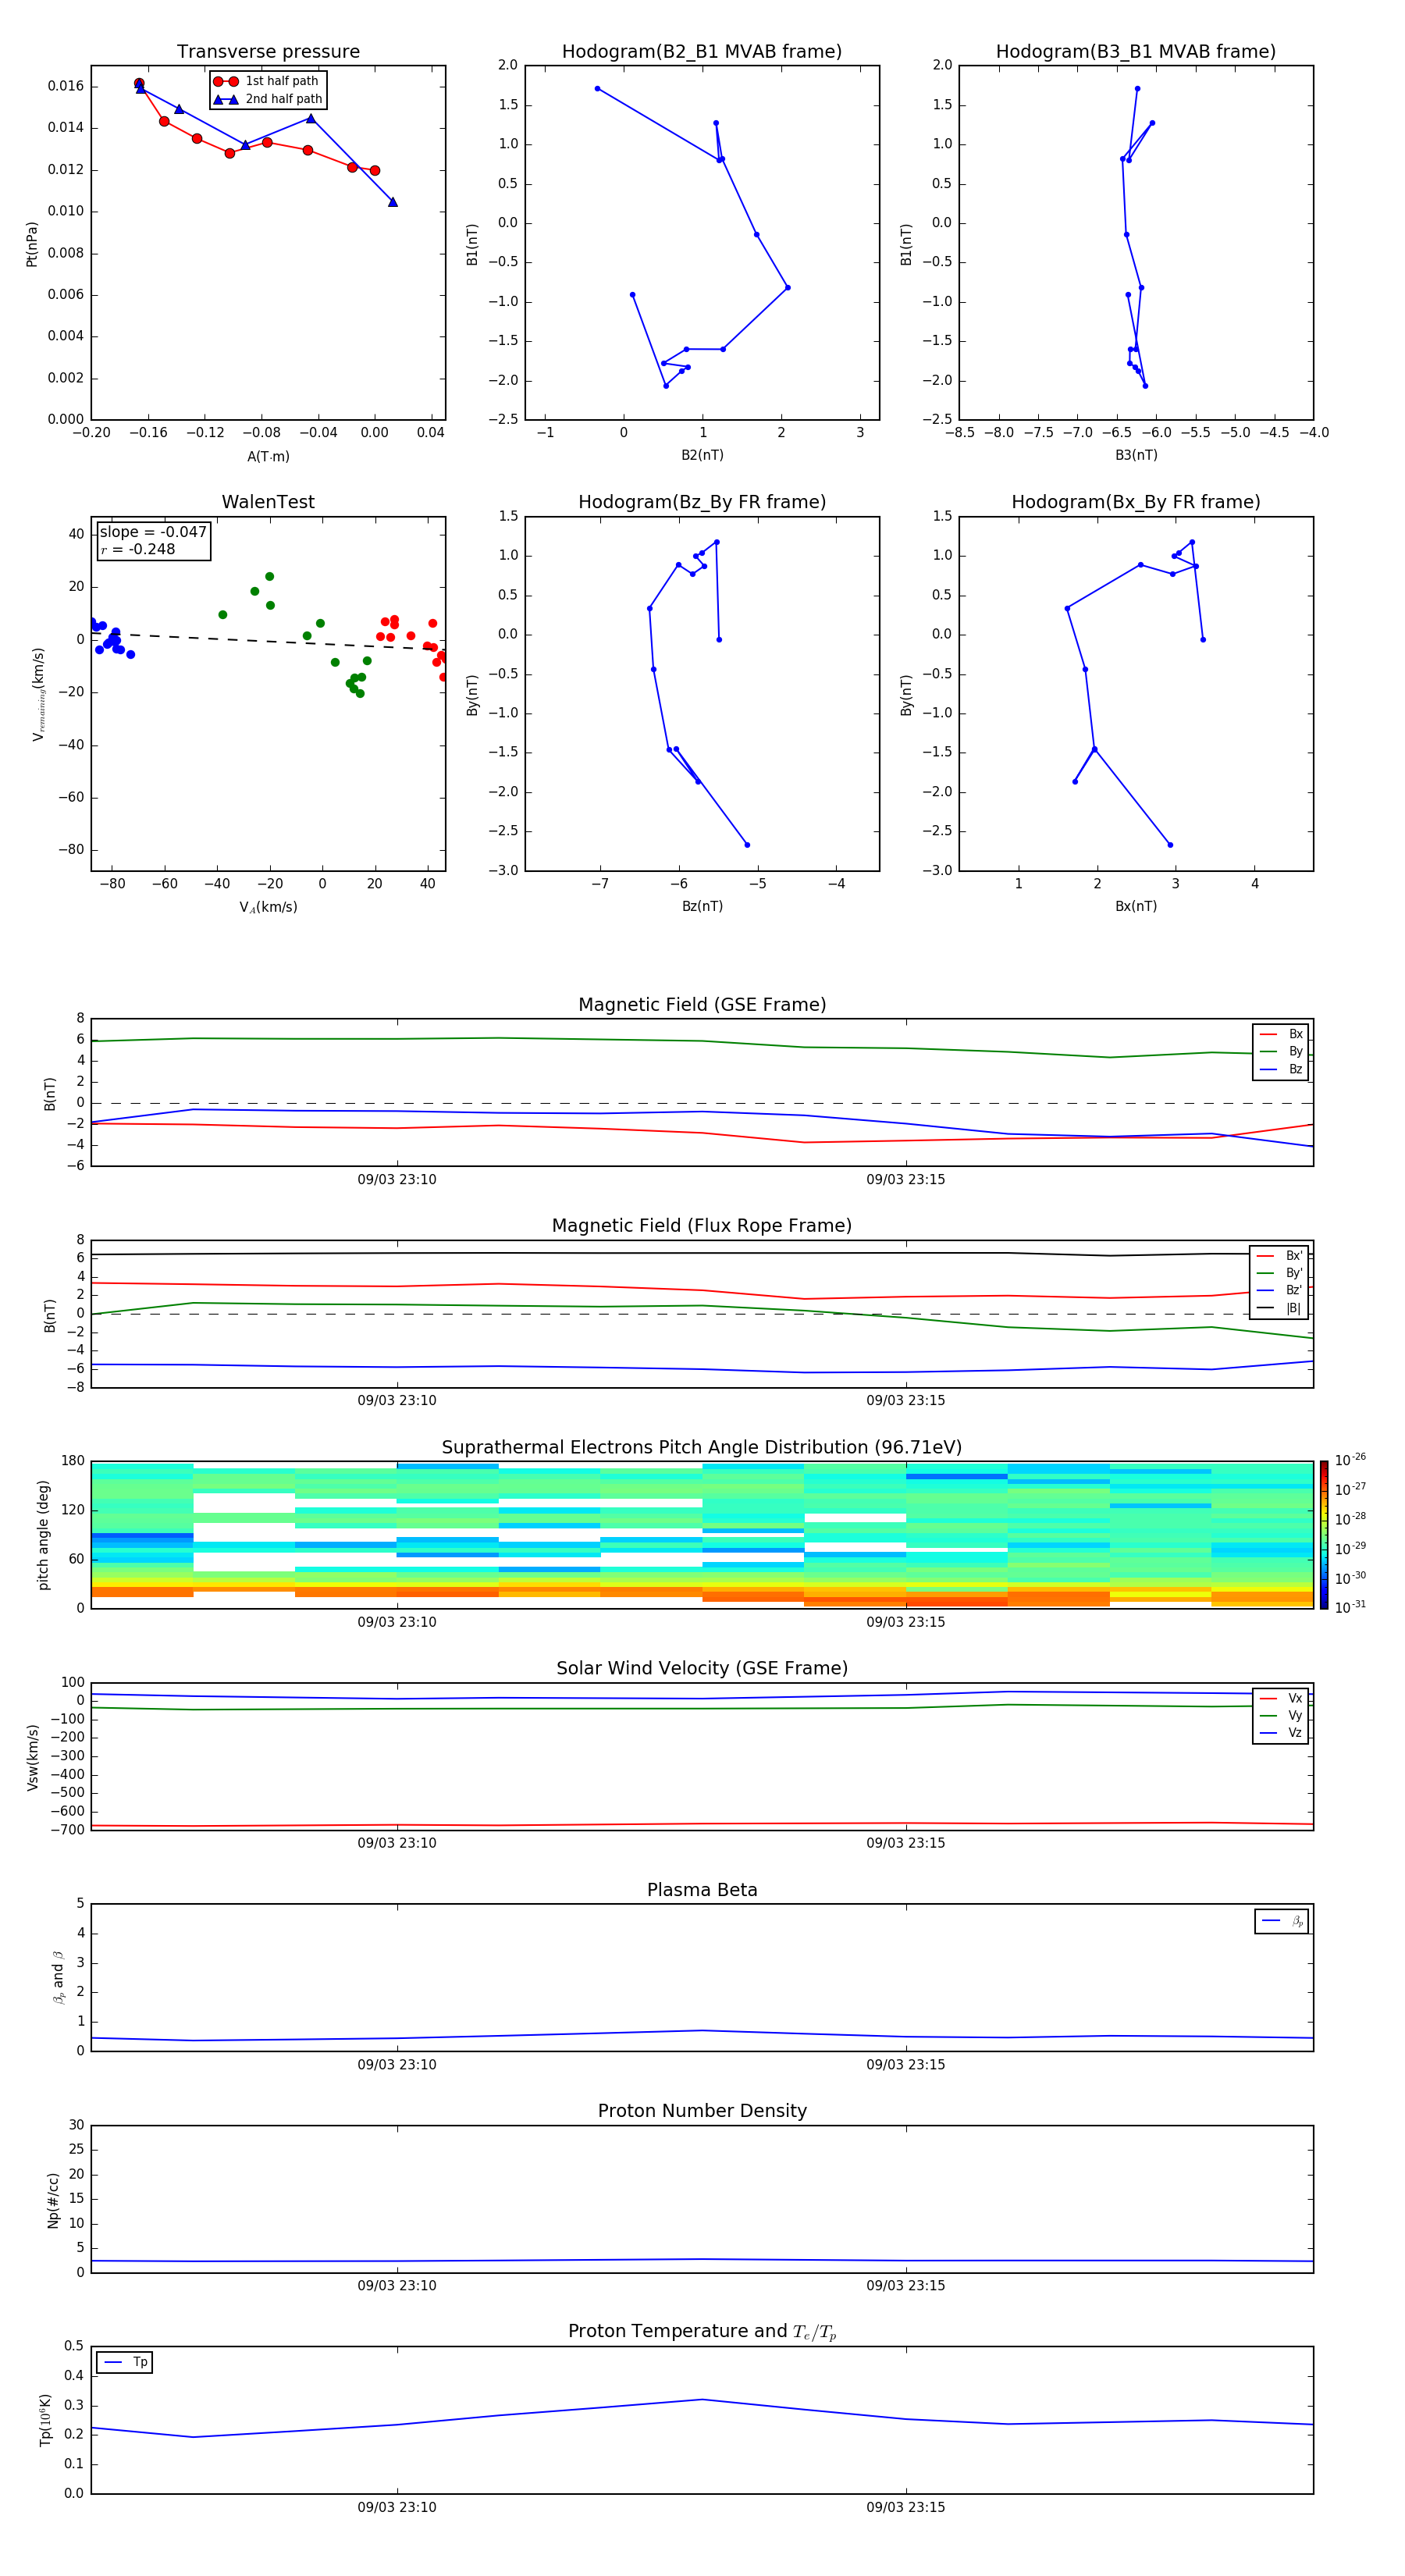Click Hodogram(B2_B1 MVAB frame) title
The height and width of the screenshot is (2576, 1405).
[702, 52]
